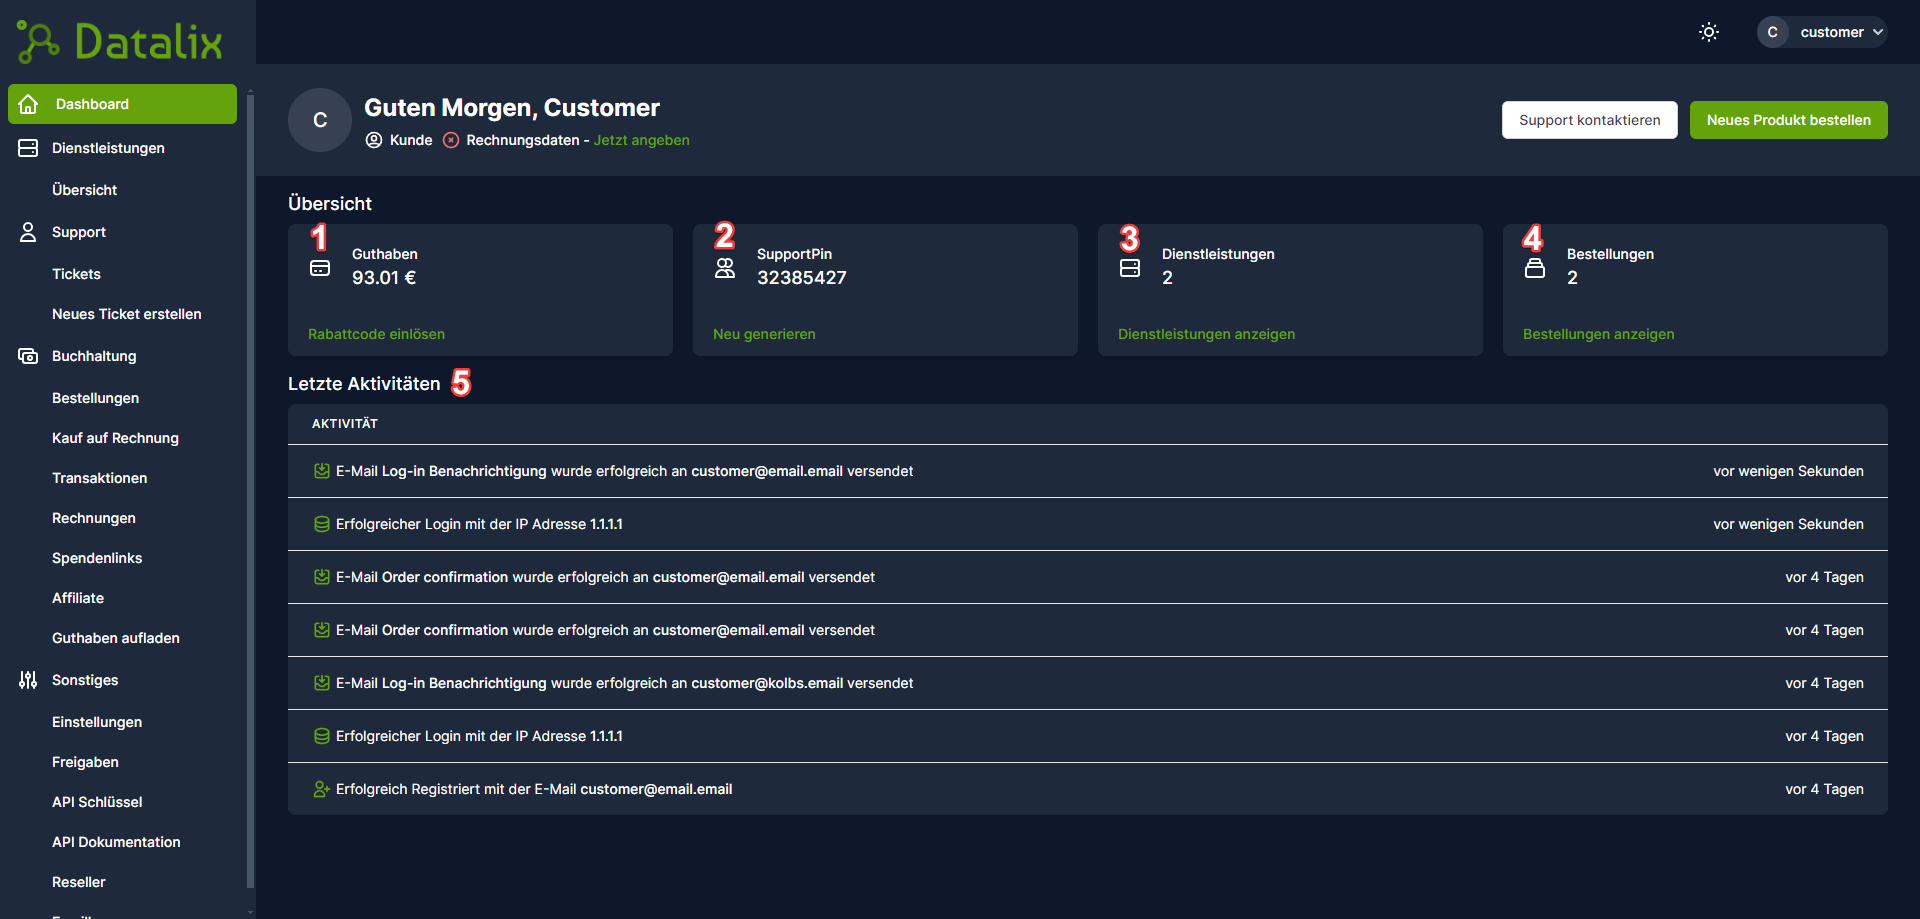Click the sidebar scrollbar
The width and height of the screenshot is (1920, 919).
pos(250,490)
